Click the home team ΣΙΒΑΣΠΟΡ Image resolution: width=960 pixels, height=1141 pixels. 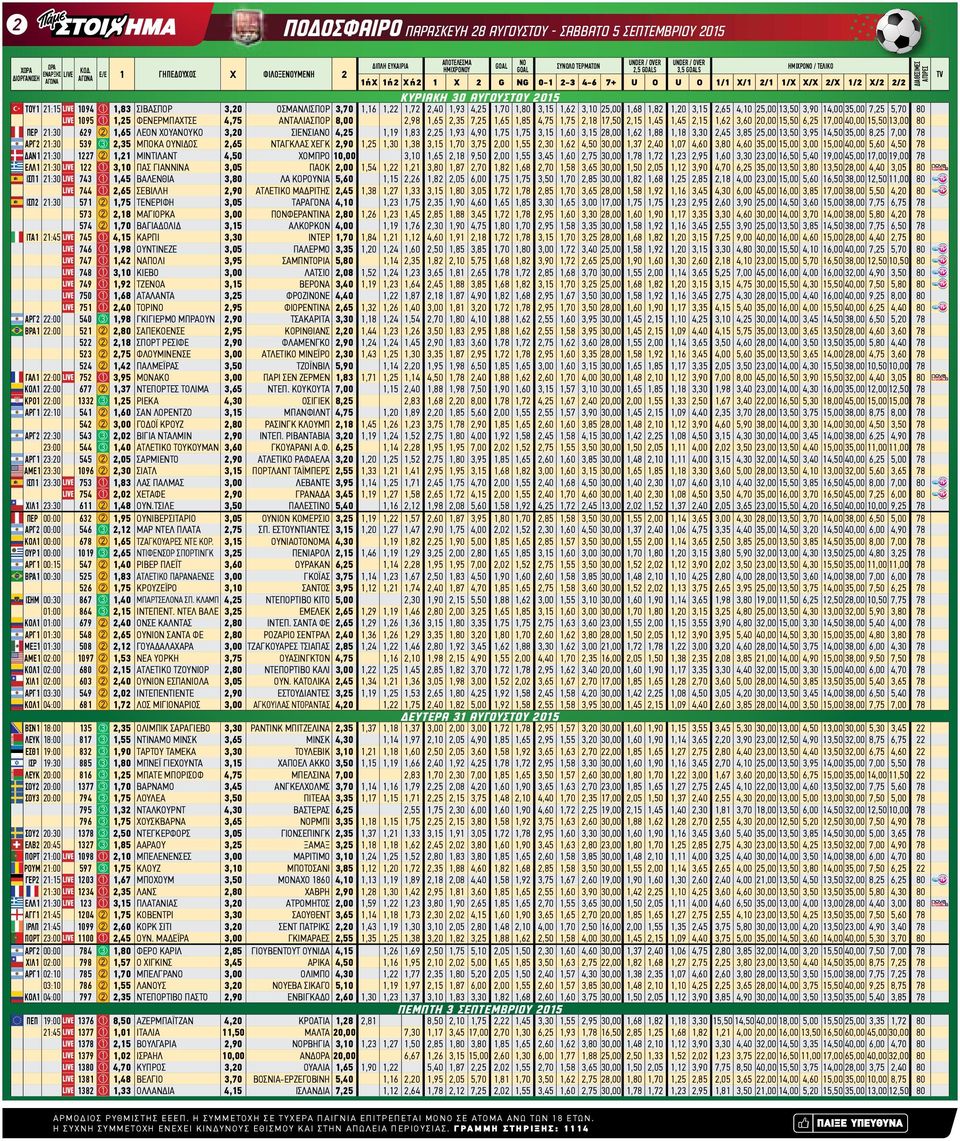coord(154,108)
